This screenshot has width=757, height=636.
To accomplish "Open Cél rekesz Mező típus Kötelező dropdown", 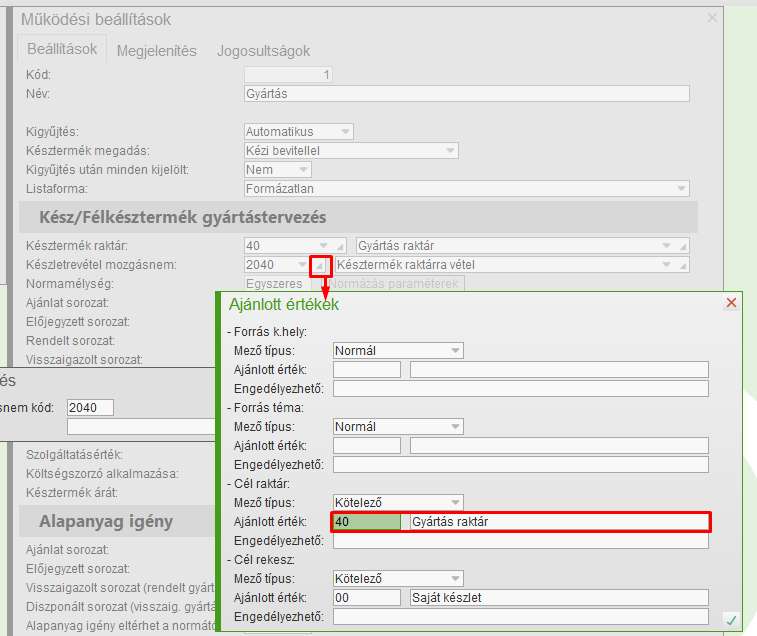I will [455, 579].
